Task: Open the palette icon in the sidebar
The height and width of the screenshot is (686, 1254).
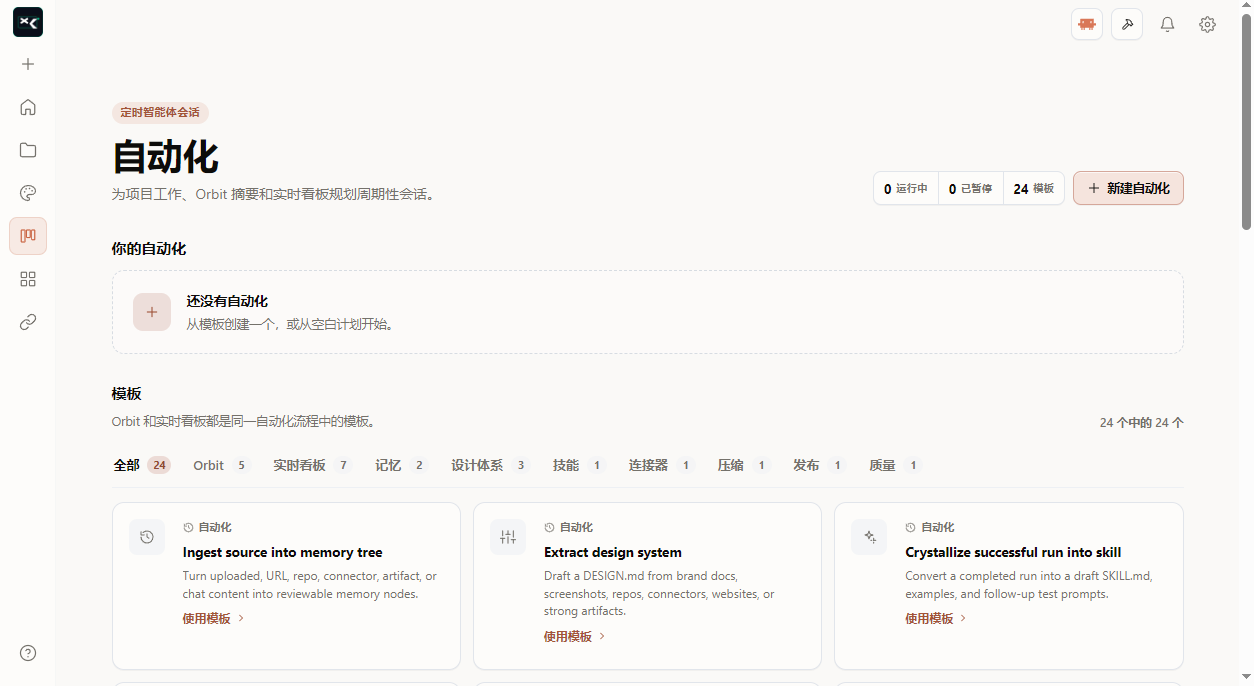Action: click(x=28, y=193)
